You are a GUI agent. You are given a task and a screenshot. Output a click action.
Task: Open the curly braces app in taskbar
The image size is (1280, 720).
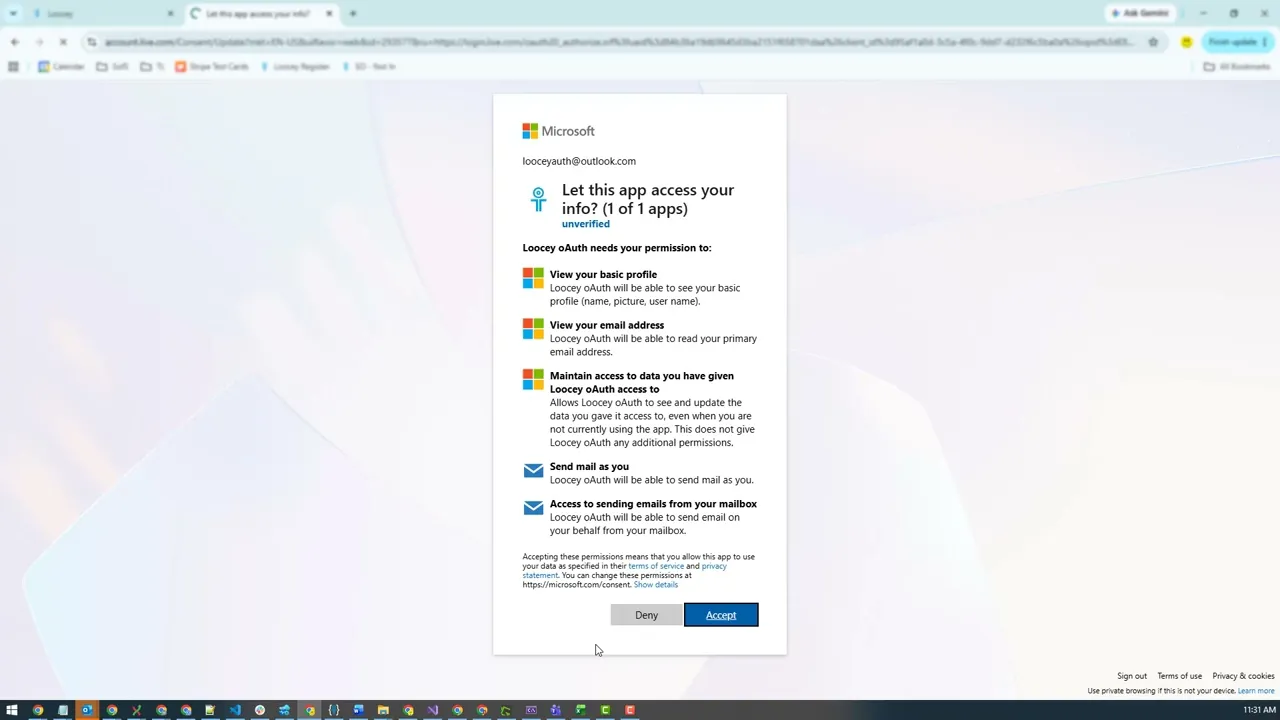click(x=334, y=710)
